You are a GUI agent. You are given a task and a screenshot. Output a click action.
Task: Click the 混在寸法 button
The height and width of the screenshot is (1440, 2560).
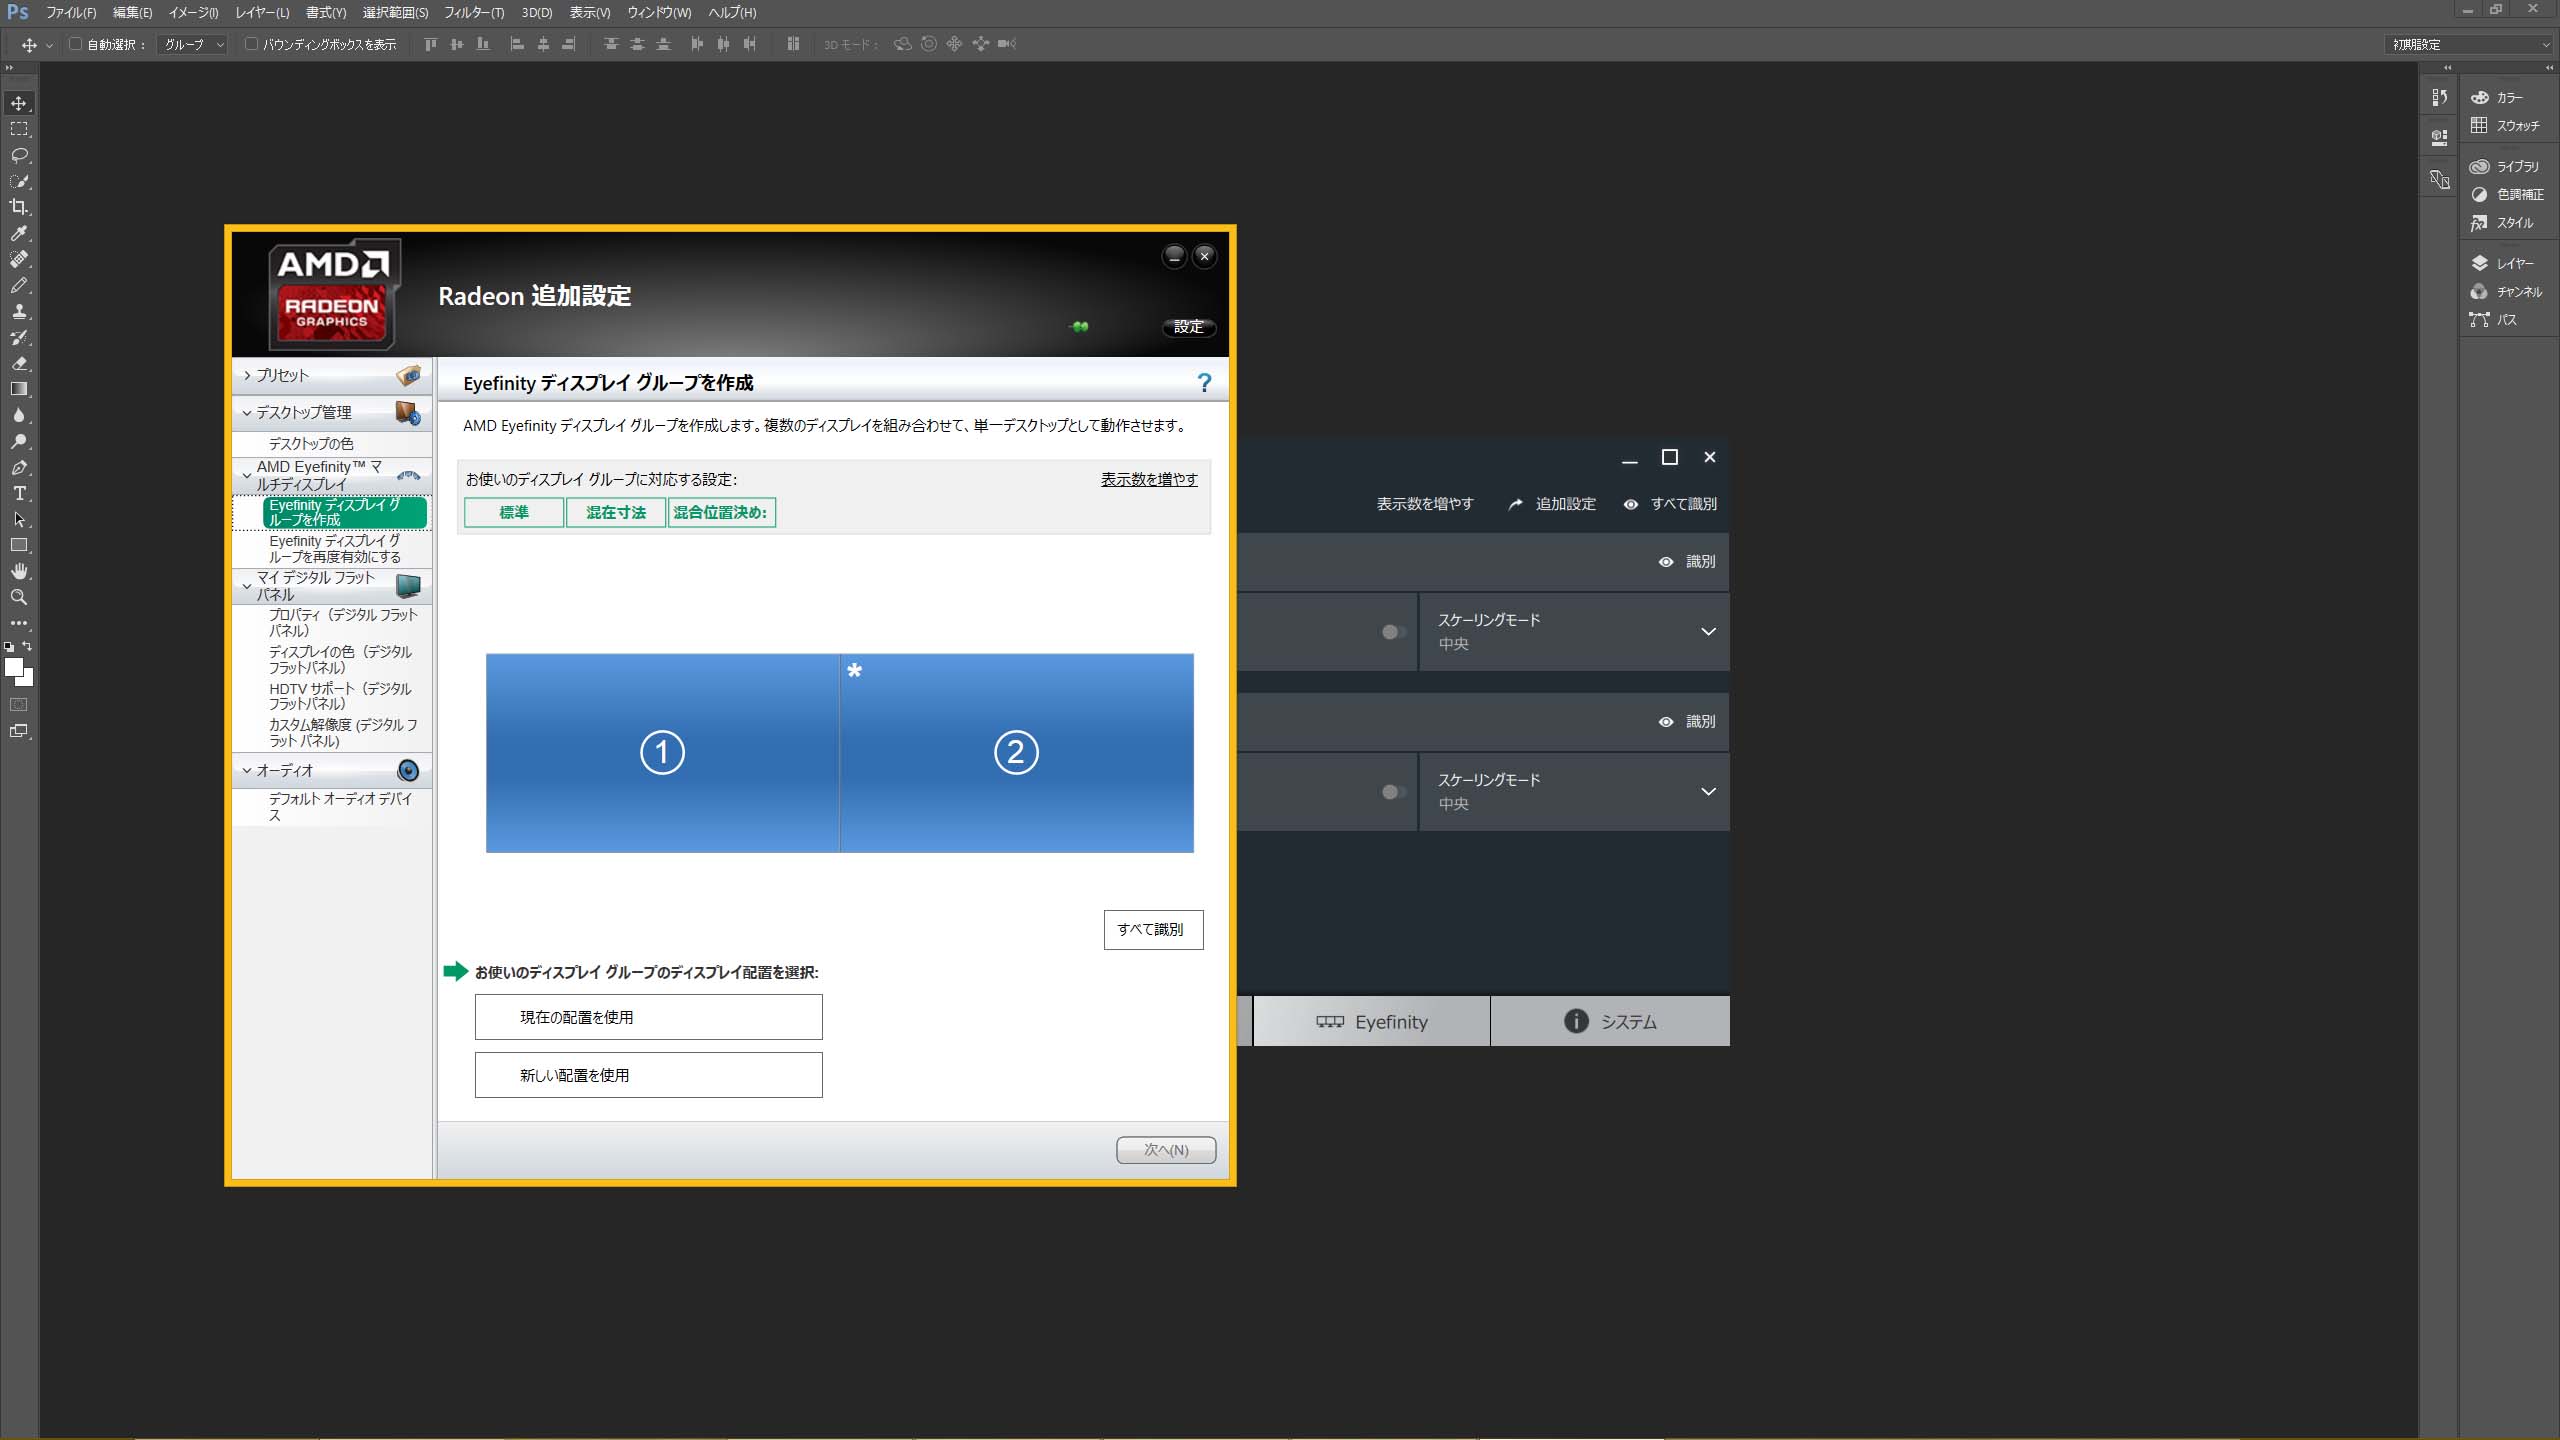616,513
